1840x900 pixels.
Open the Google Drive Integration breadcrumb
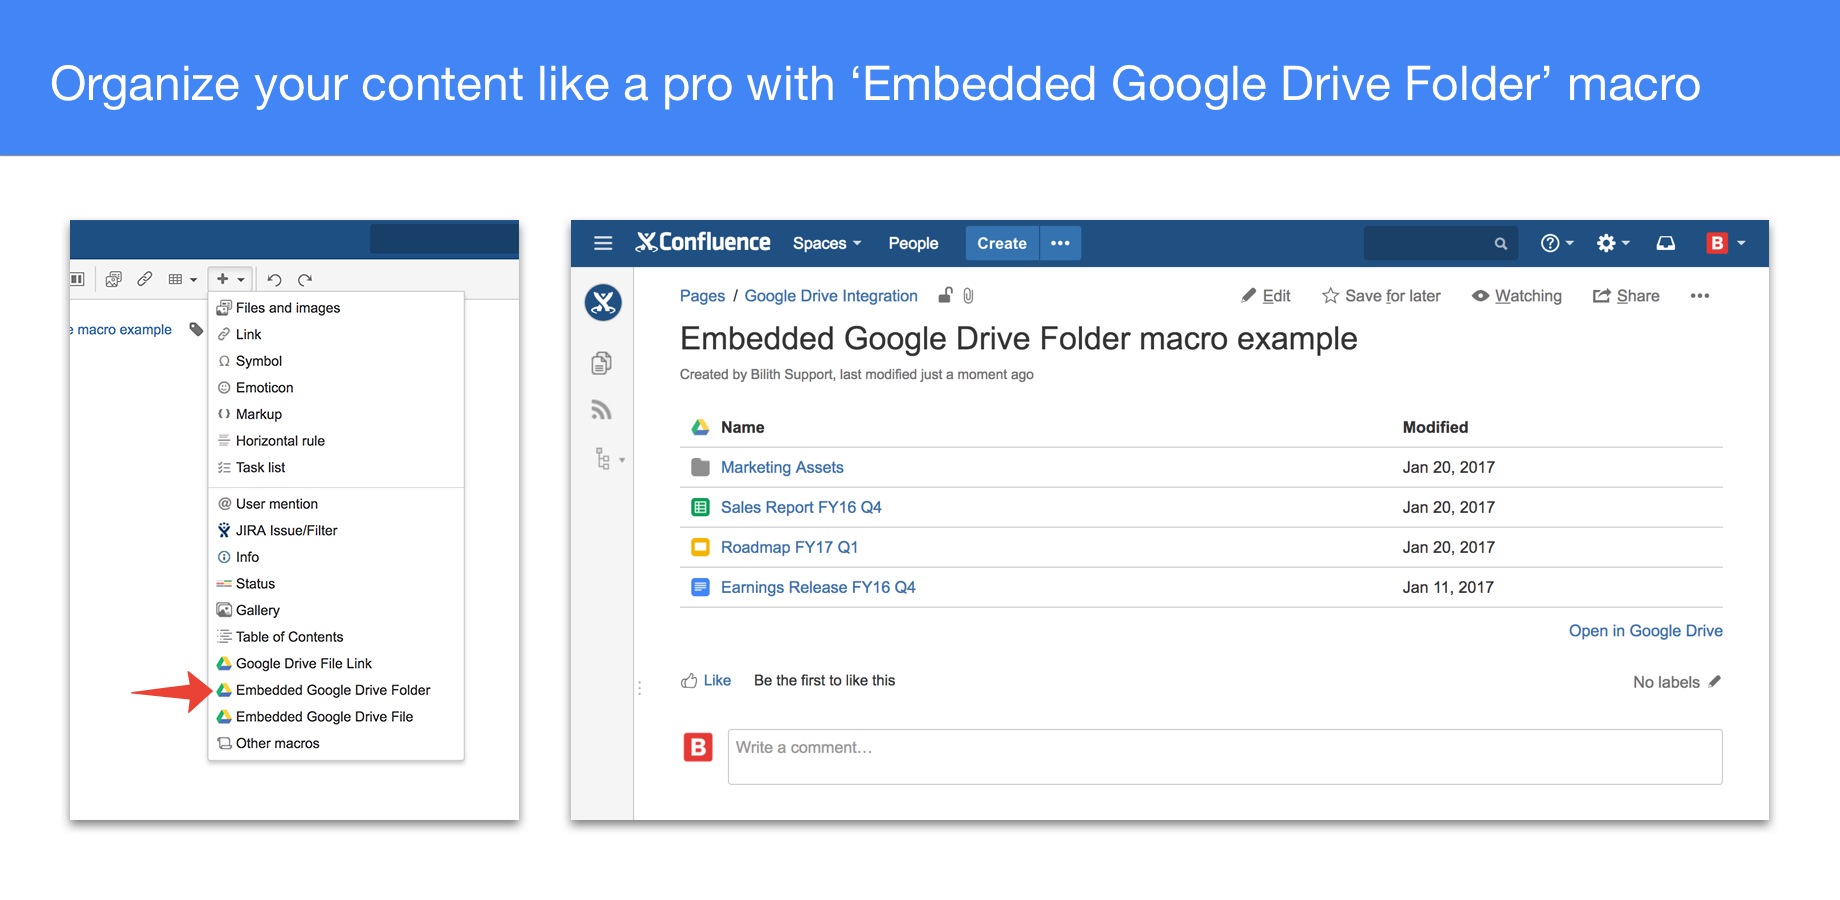831,296
